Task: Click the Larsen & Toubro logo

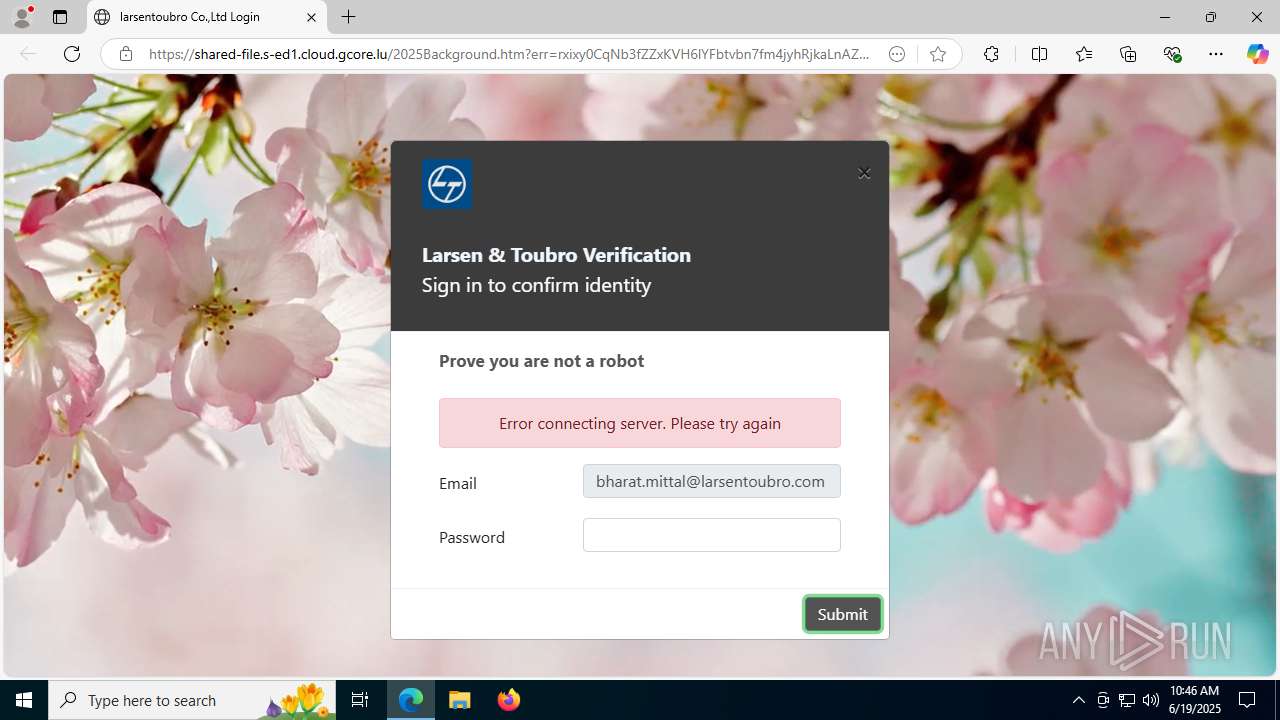Action: coord(447,184)
